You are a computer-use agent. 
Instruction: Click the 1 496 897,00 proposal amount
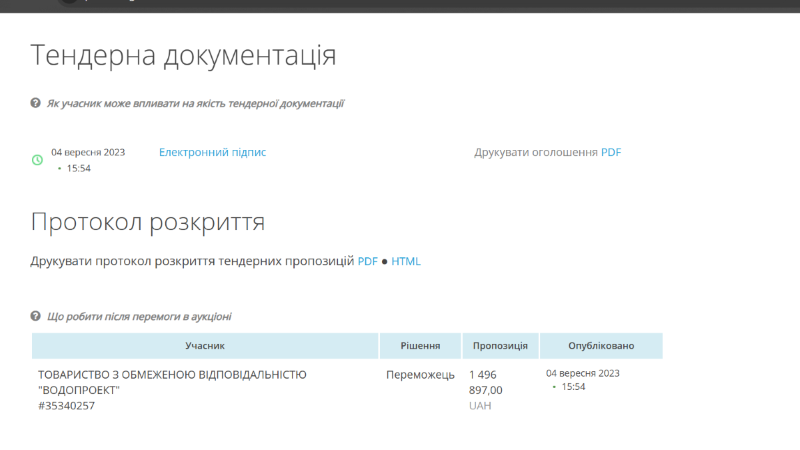coord(486,382)
